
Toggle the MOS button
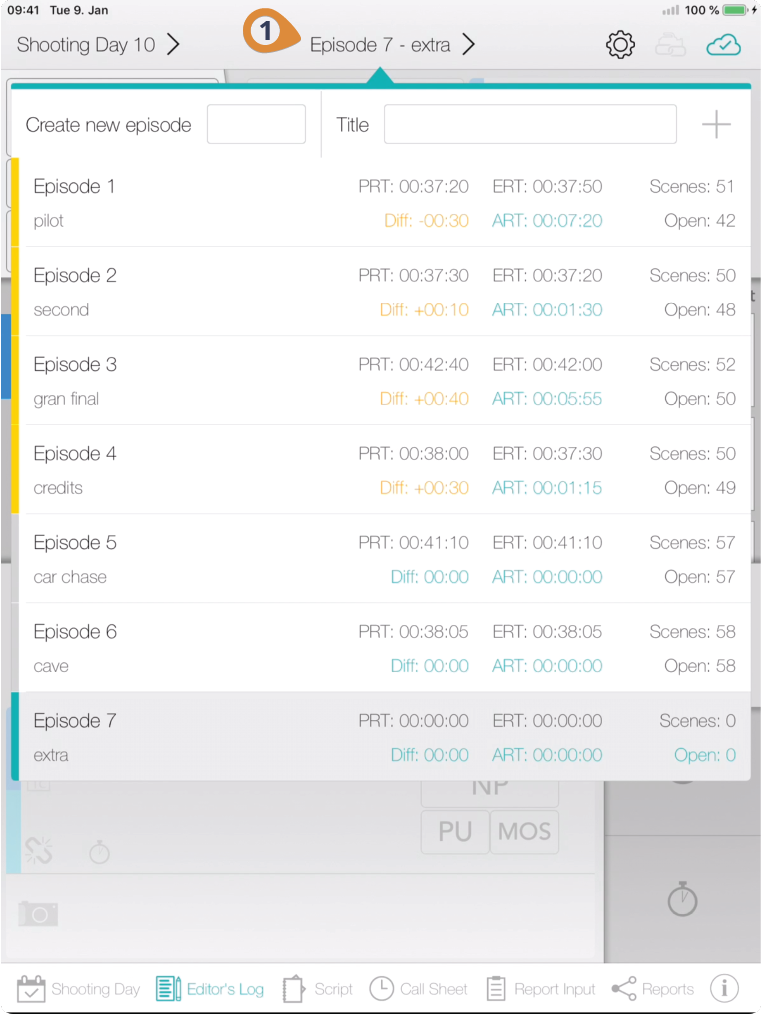point(524,832)
